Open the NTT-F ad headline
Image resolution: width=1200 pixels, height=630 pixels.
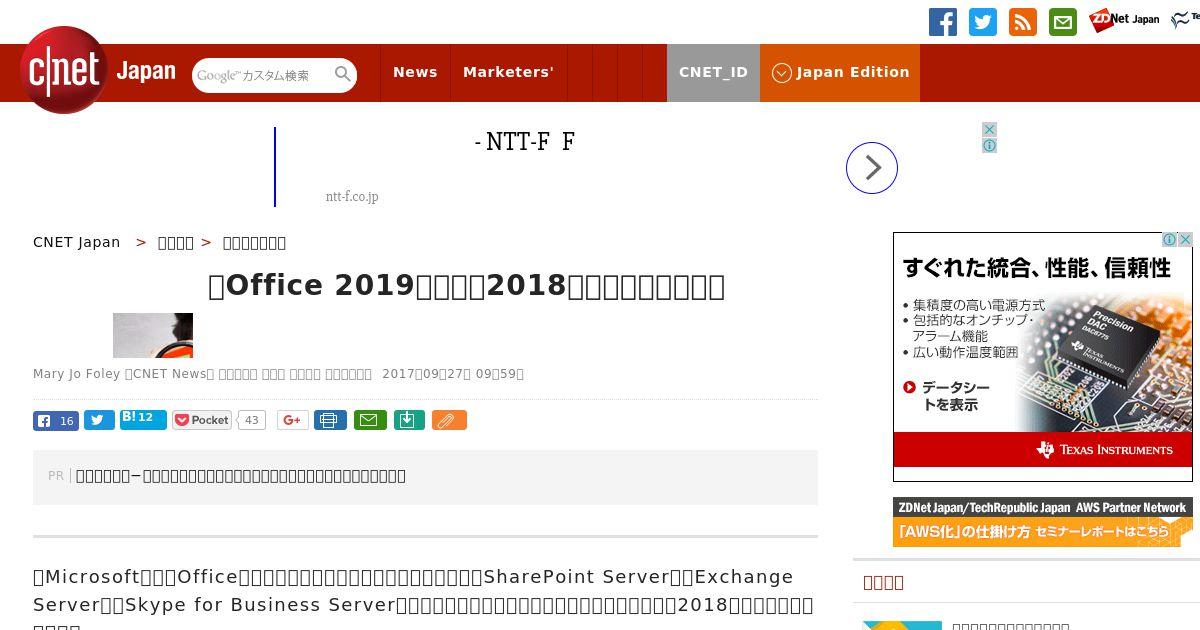[525, 142]
